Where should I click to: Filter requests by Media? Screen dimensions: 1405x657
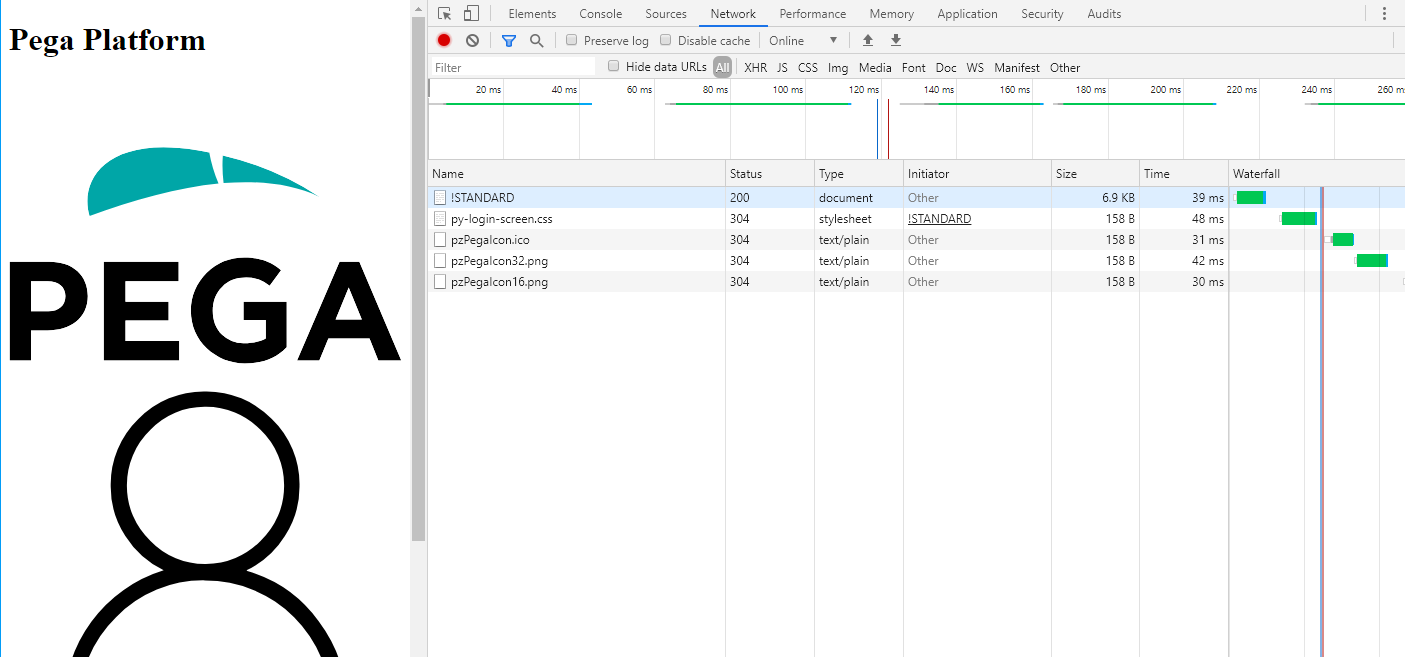tap(875, 68)
